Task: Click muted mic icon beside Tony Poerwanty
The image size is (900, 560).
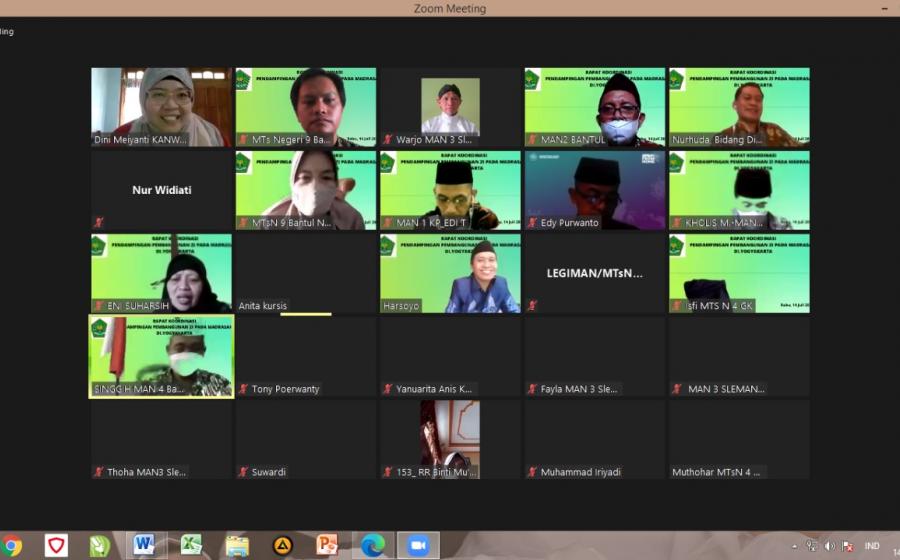Action: tap(243, 389)
